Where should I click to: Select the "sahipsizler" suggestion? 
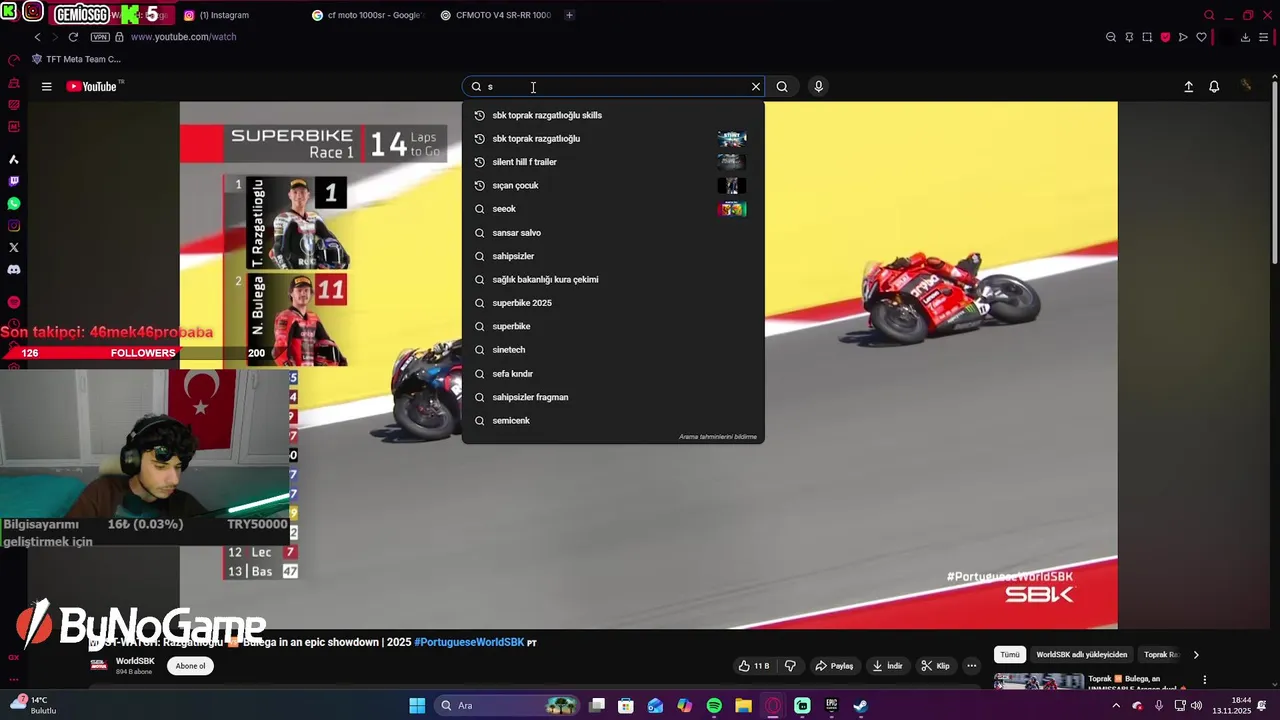pyautogui.click(x=613, y=256)
